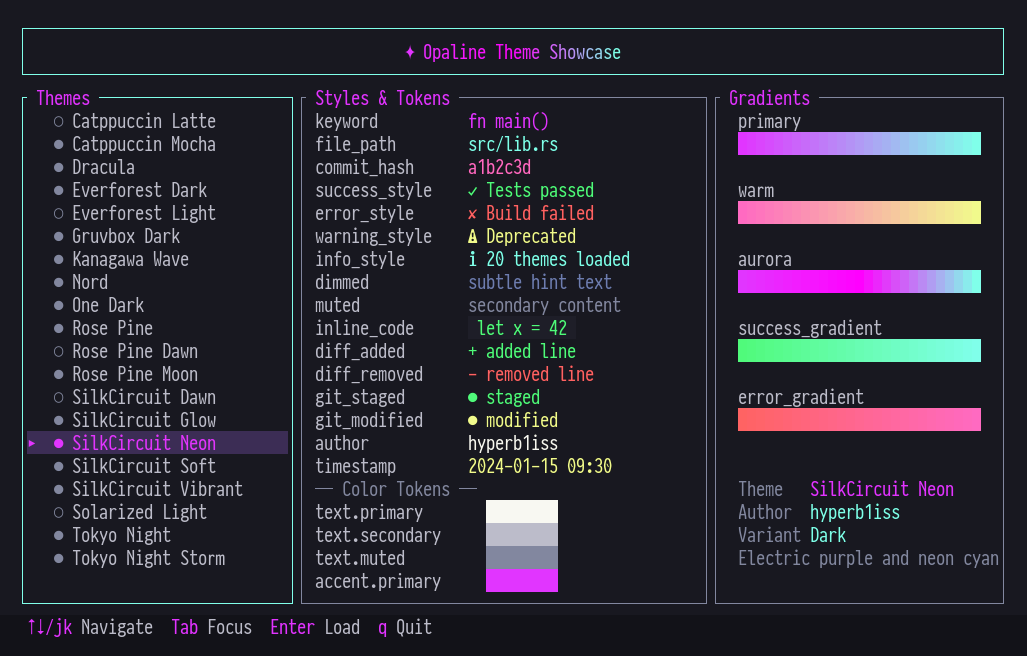Click the checkmark before Tests passed

coord(472,191)
